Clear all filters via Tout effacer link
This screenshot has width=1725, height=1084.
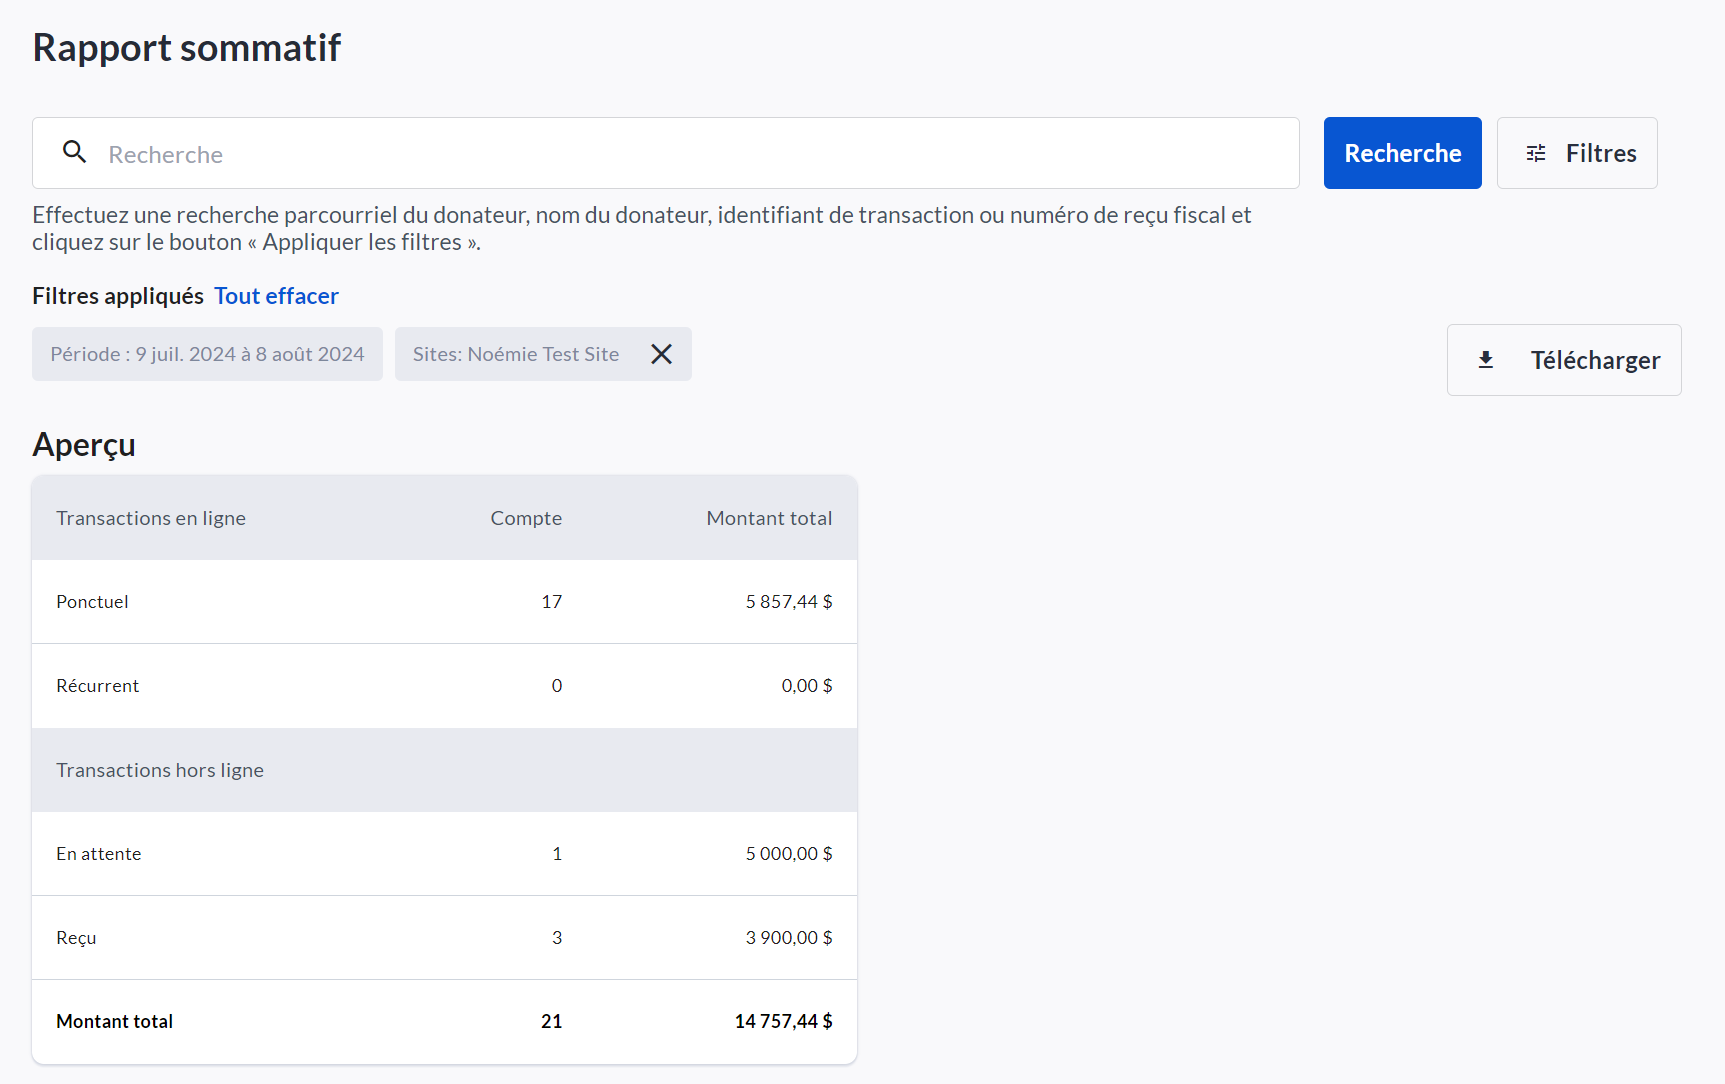(276, 296)
